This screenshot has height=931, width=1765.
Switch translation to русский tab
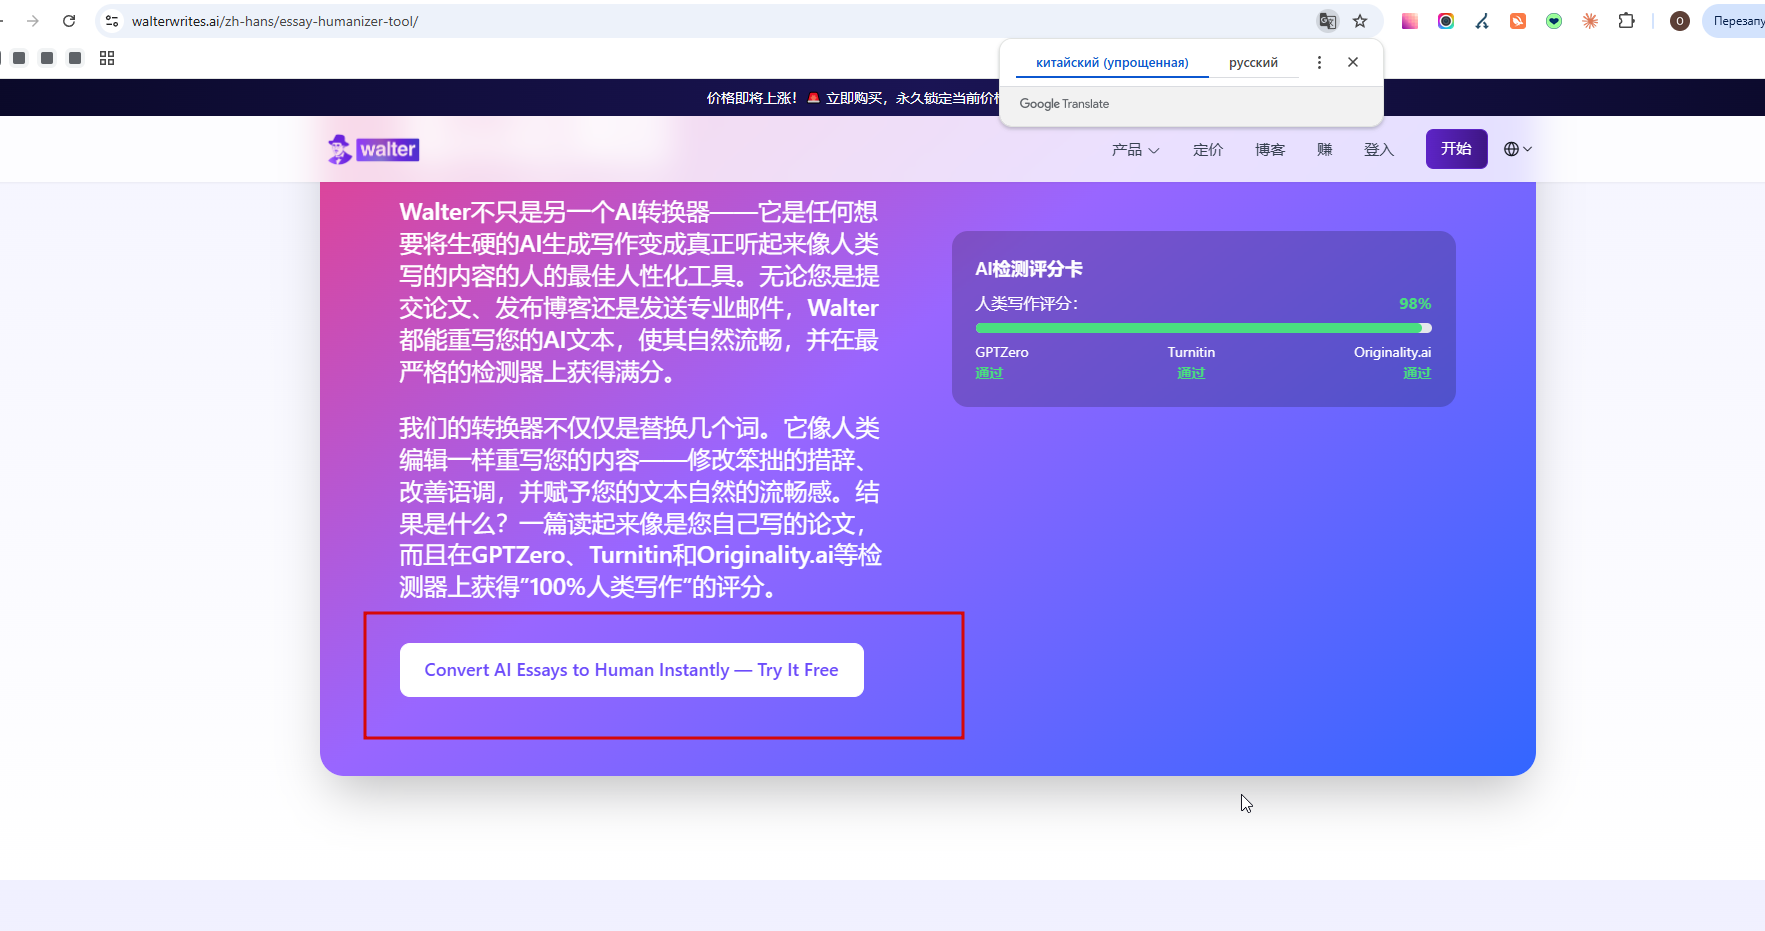coord(1253,62)
